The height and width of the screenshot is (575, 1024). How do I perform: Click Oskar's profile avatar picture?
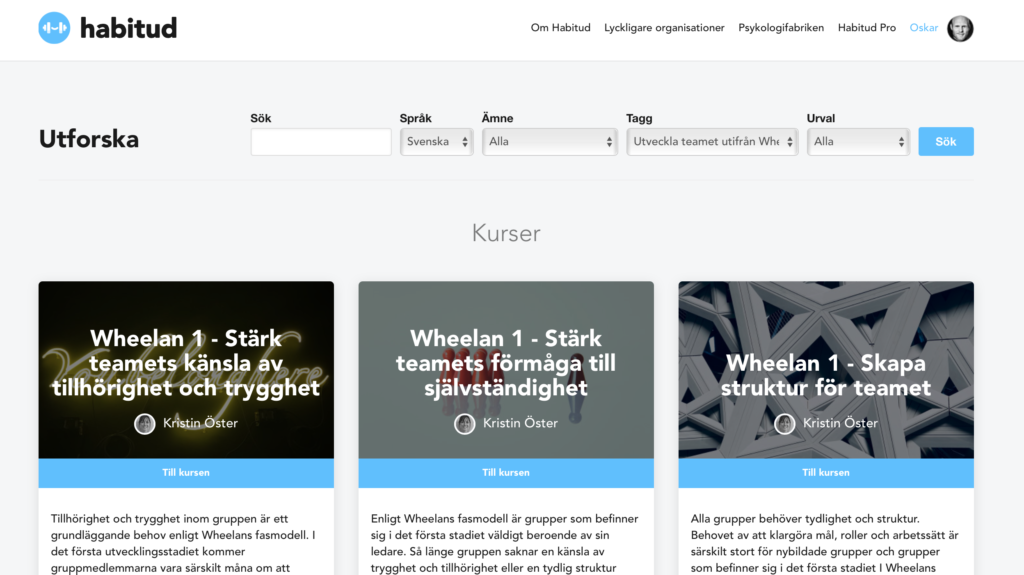(x=960, y=28)
